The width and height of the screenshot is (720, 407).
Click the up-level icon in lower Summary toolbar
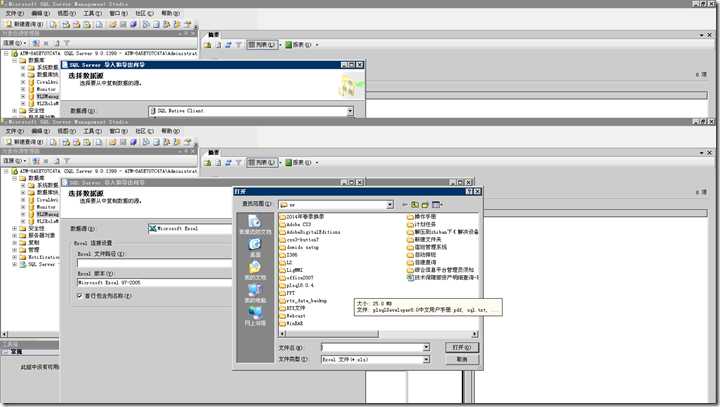[x=208, y=163]
